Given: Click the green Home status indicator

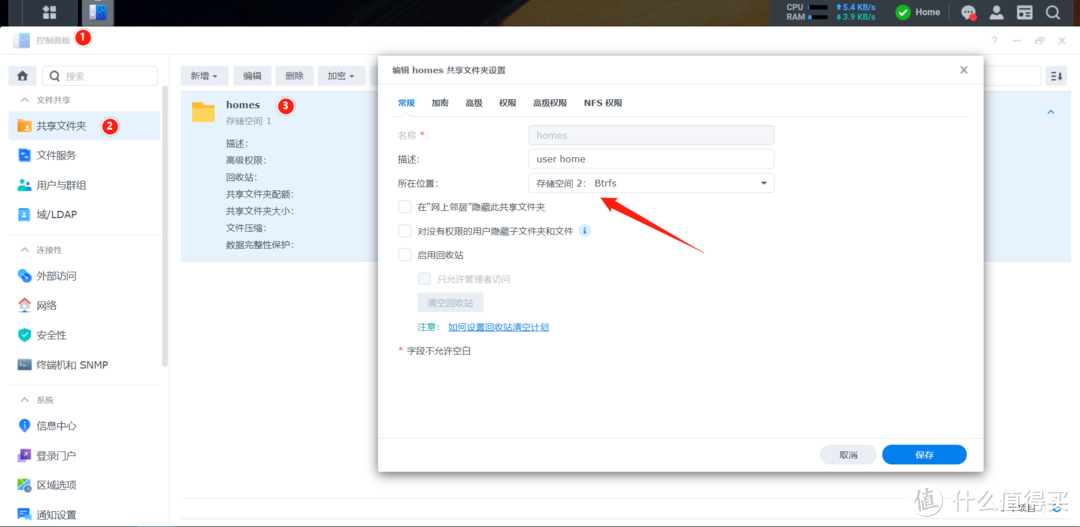Looking at the screenshot, I should point(917,12).
